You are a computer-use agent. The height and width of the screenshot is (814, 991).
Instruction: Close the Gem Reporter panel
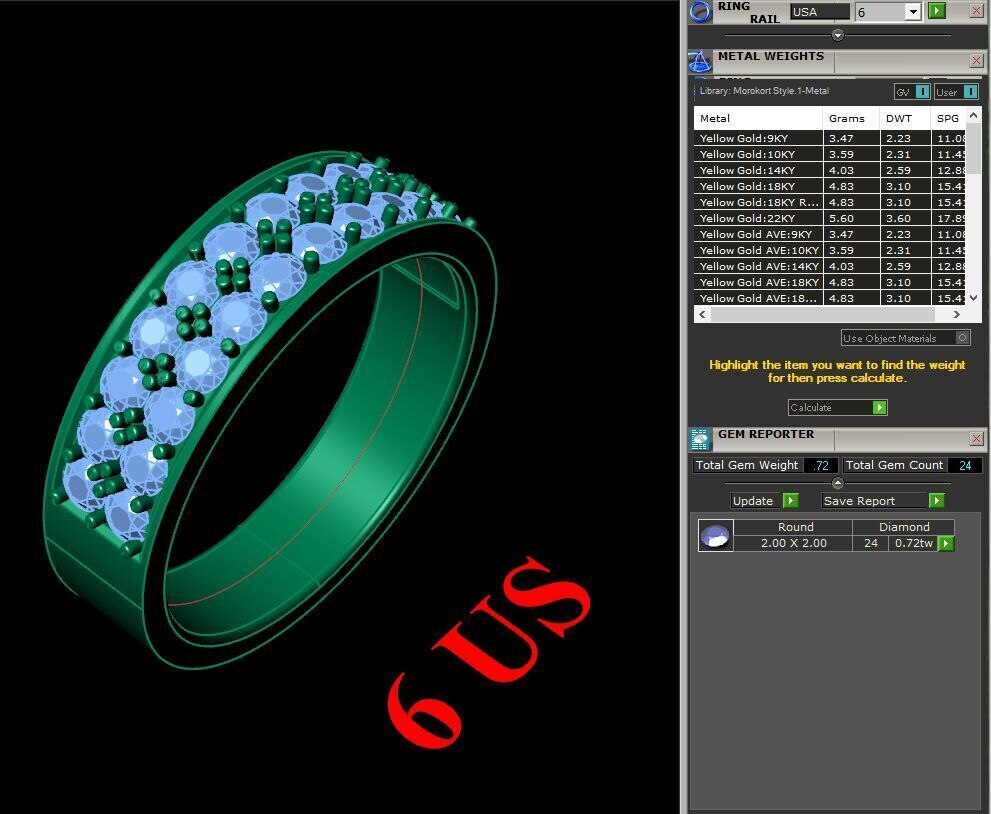coord(976,439)
